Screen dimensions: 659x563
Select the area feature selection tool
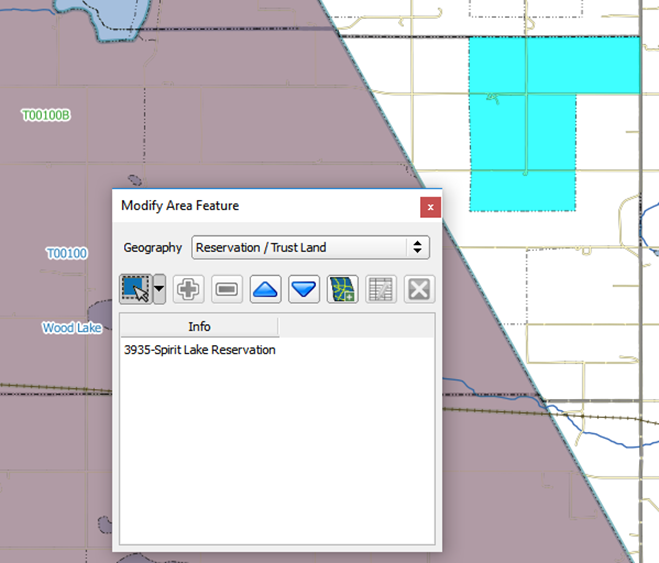point(133,289)
